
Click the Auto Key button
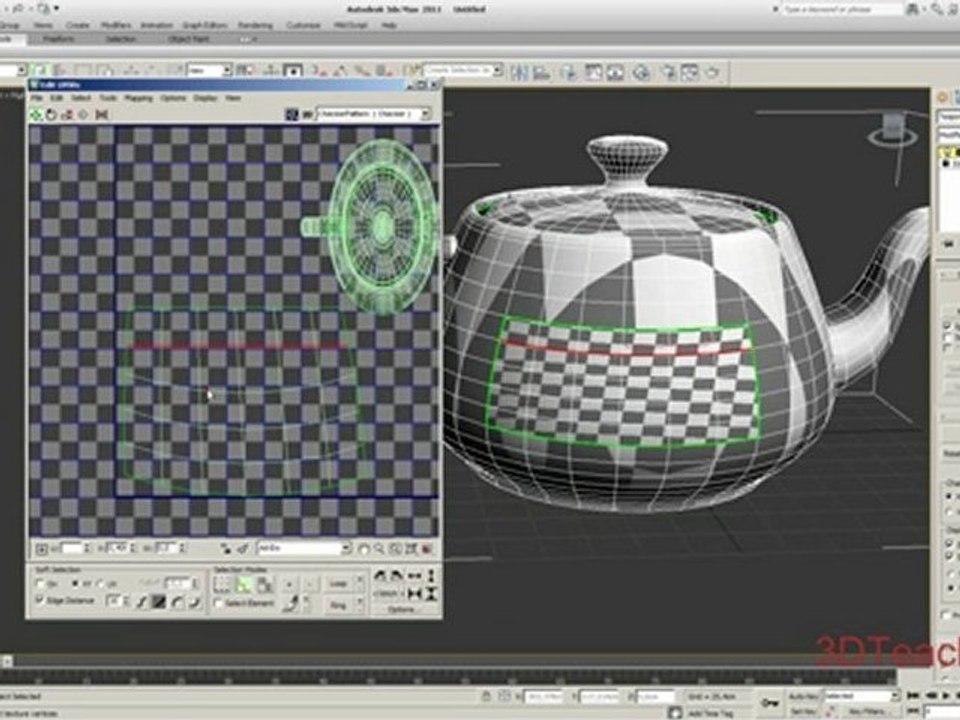(x=803, y=696)
